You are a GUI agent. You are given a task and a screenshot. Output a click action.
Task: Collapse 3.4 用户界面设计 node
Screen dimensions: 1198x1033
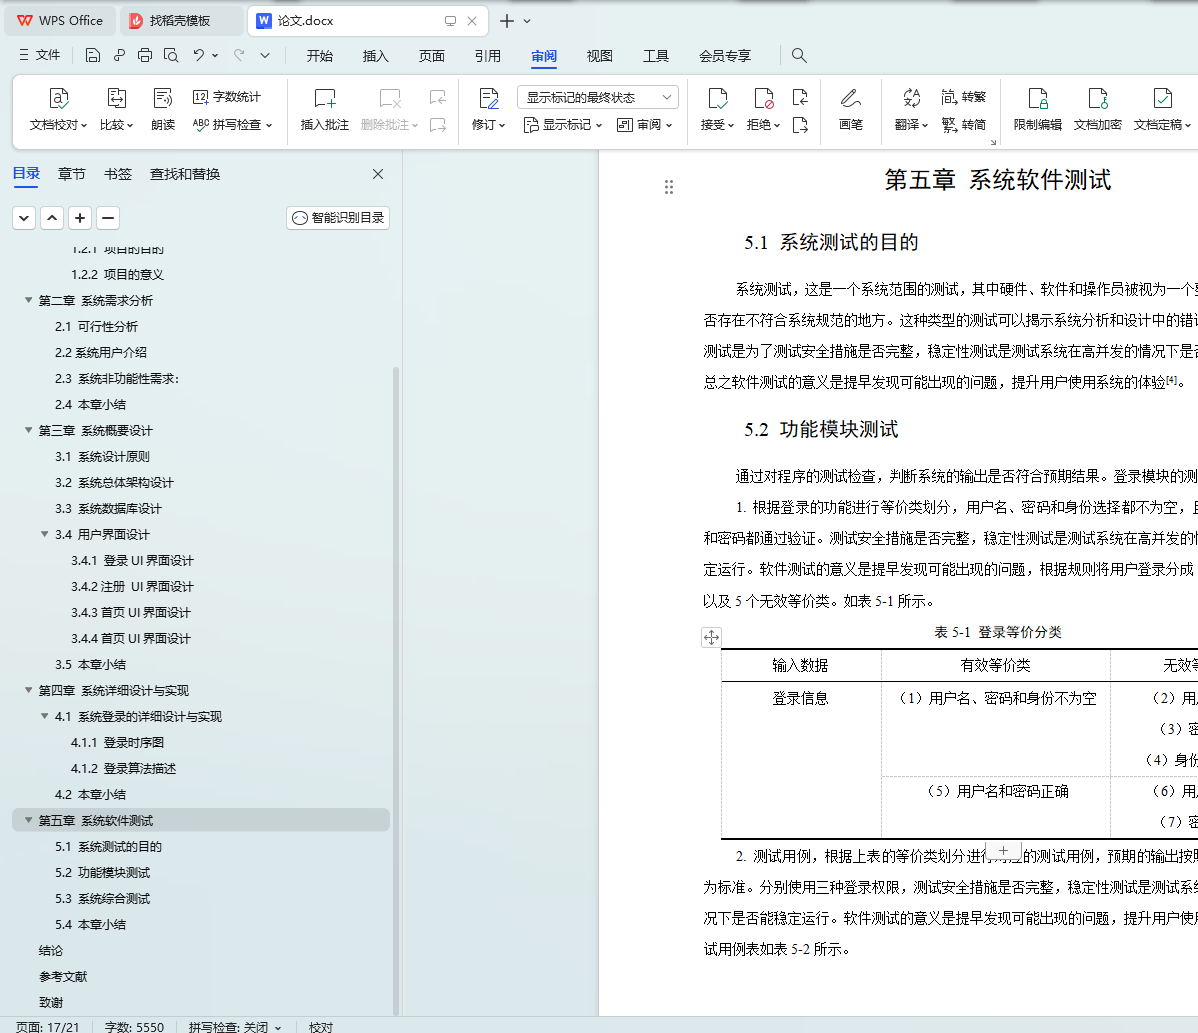point(44,534)
